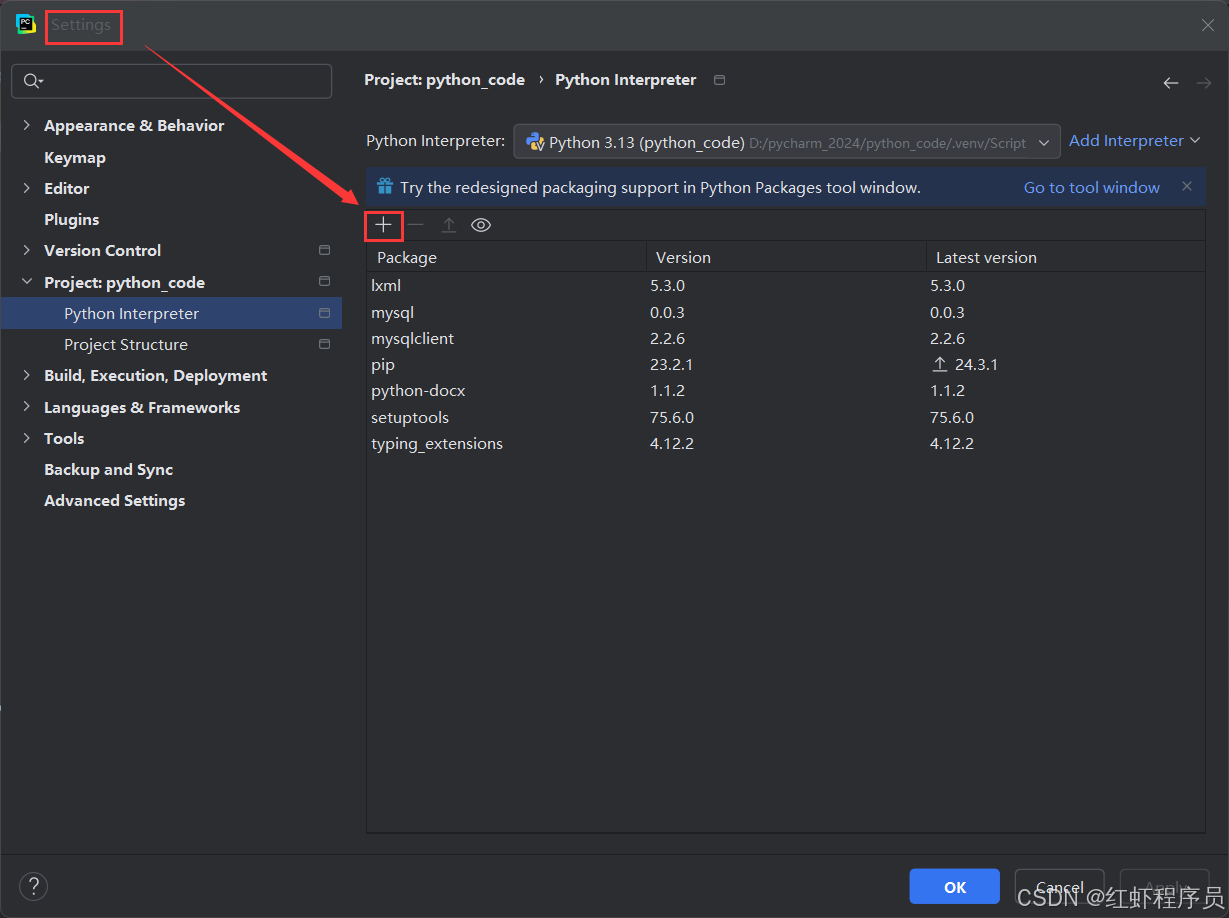Screen dimensions: 1229x918
Task: Click the Python logo in interpreter field
Action: [x=535, y=142]
